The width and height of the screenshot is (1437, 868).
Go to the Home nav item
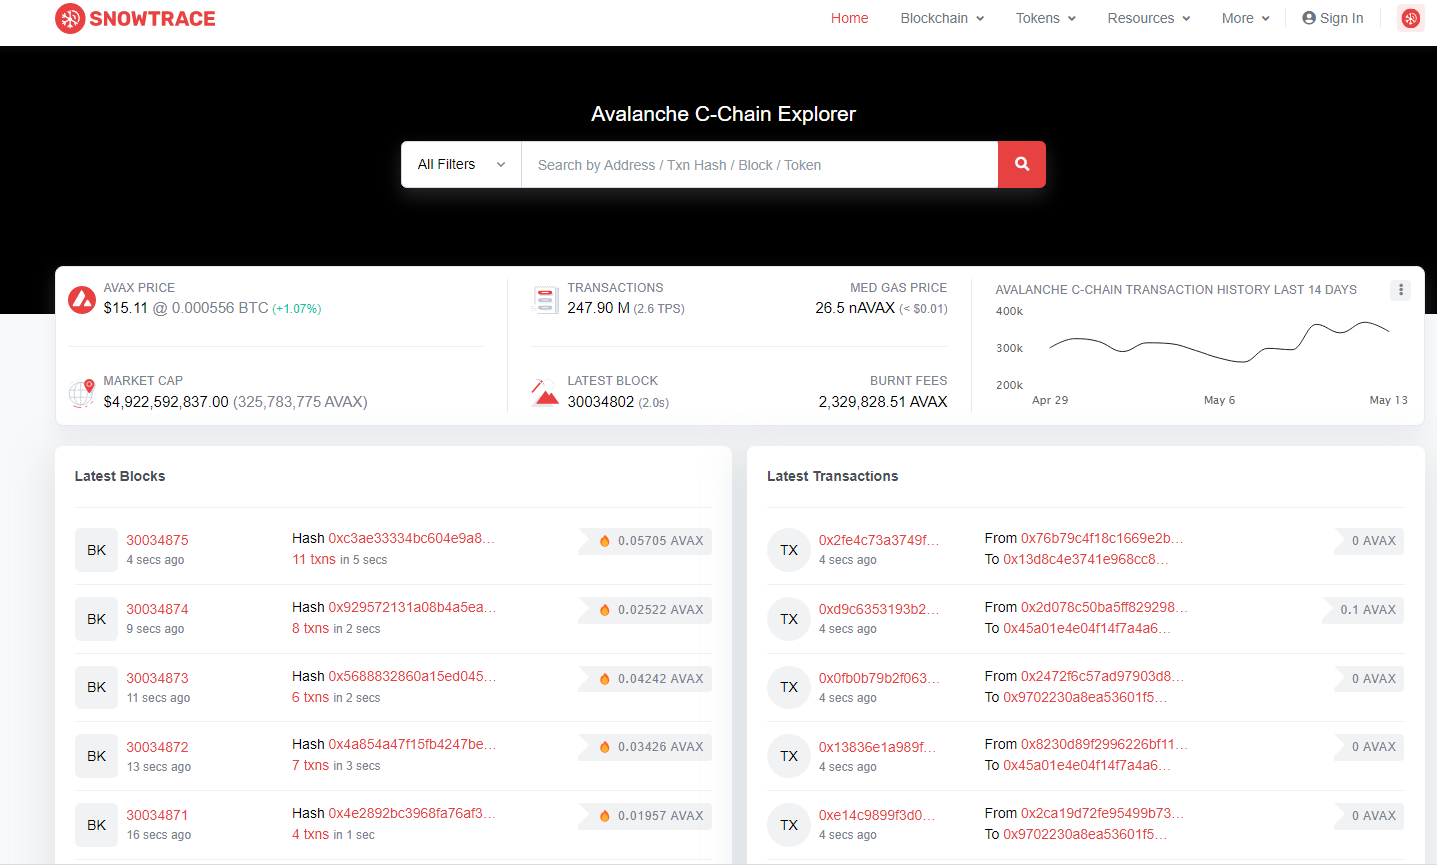(849, 18)
